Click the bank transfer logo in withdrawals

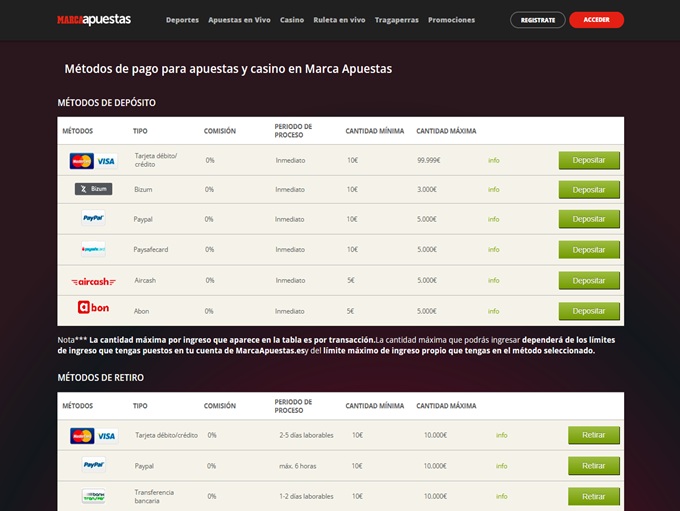click(x=93, y=496)
